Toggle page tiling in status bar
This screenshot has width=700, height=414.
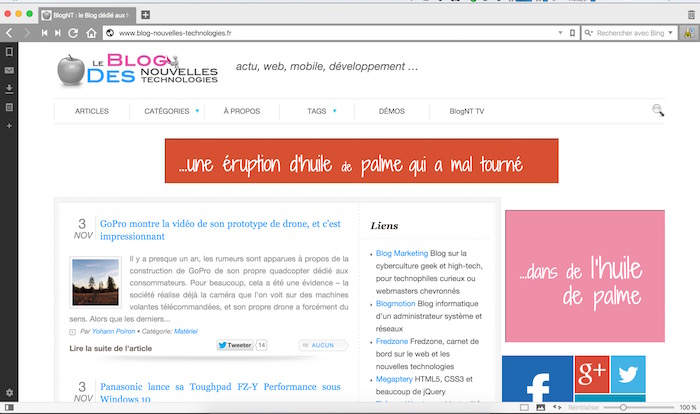point(525,407)
